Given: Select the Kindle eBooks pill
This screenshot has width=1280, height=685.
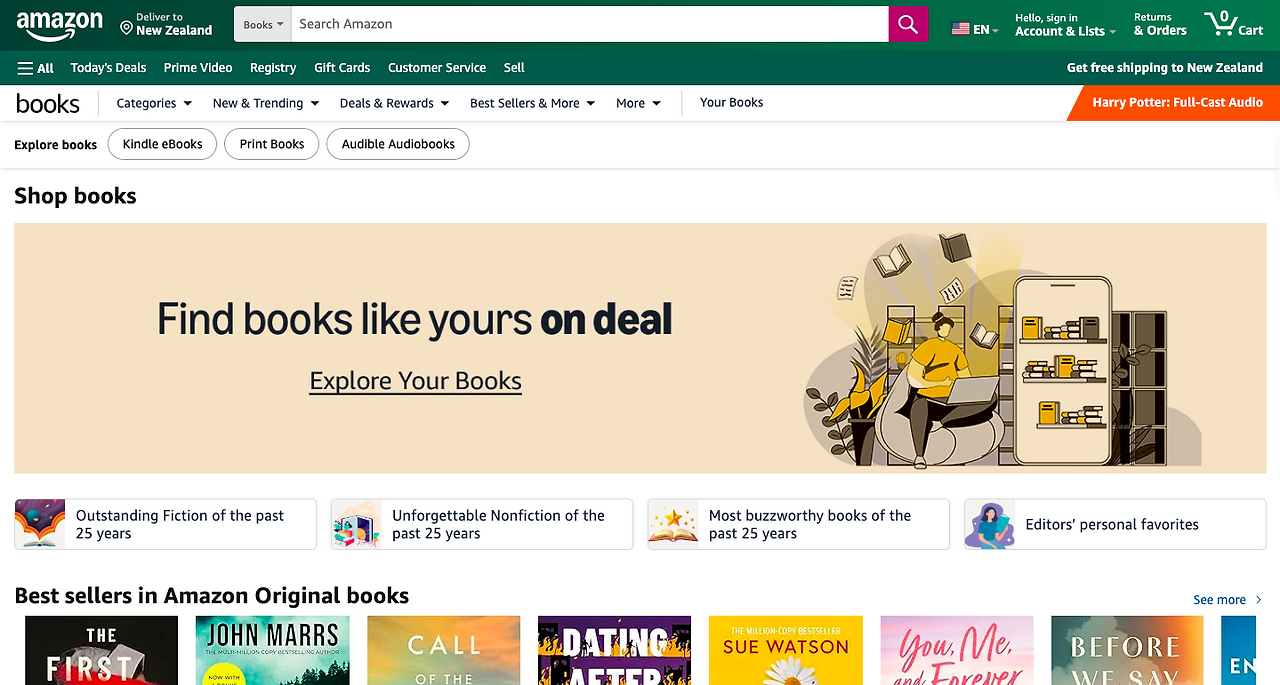Looking at the screenshot, I should point(162,144).
